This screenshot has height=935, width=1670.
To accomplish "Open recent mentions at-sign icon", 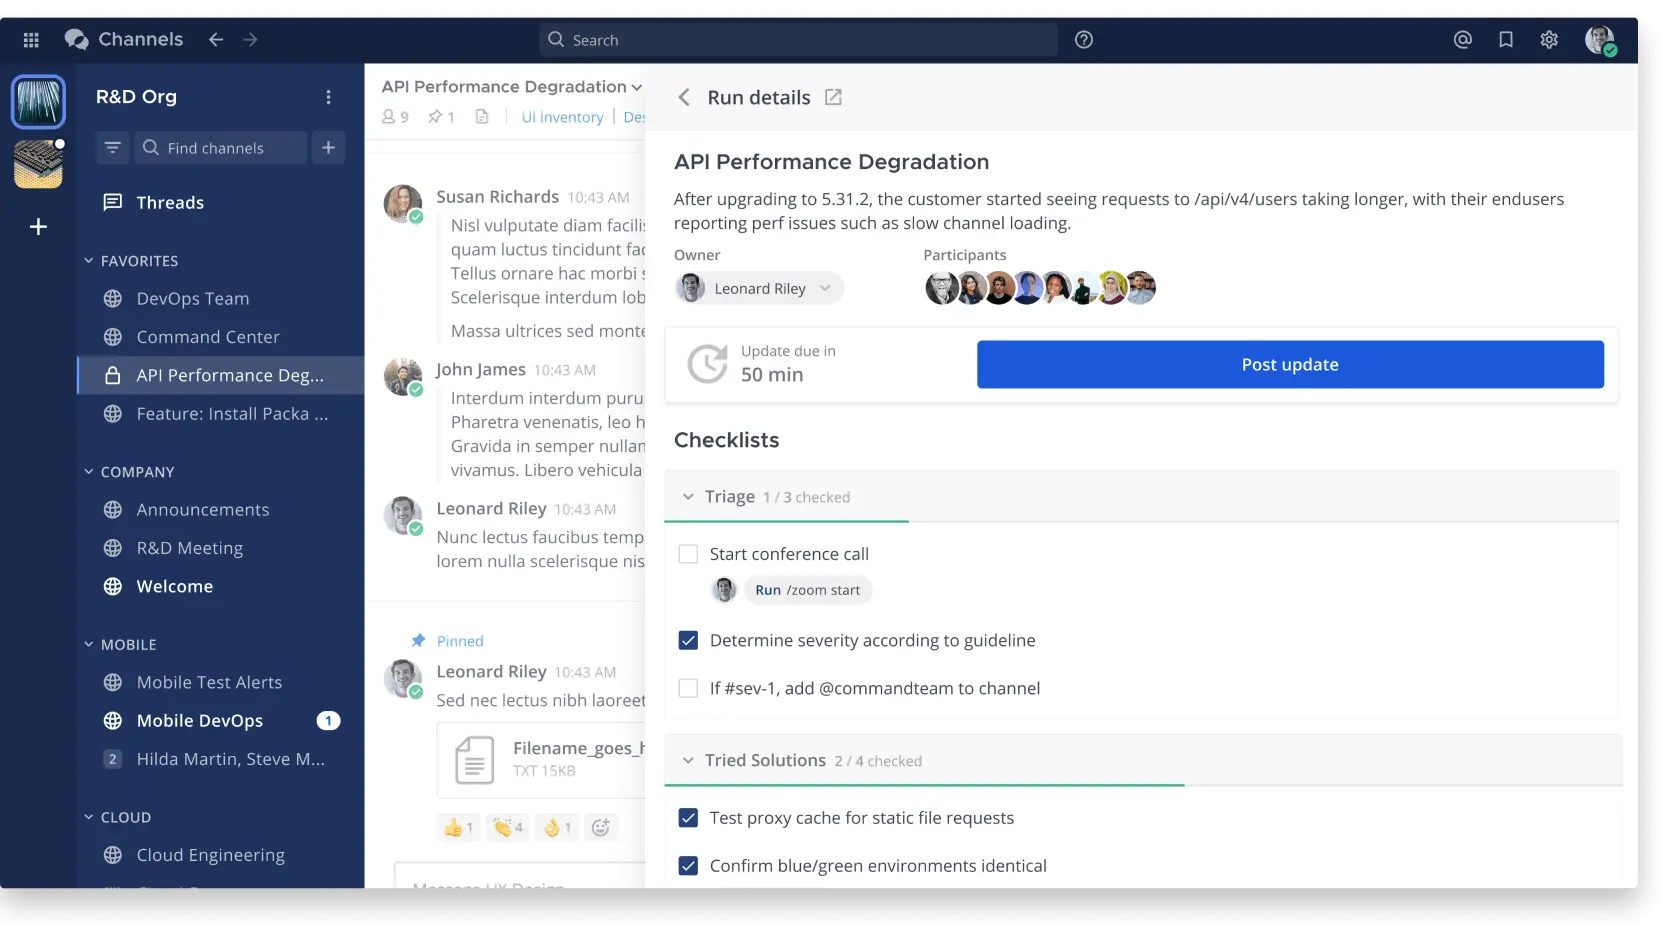I will tap(1462, 40).
